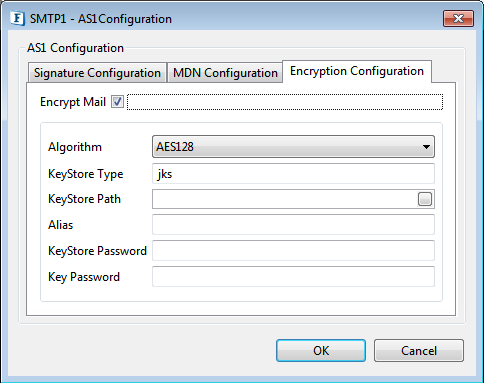Focus the KeyStore Type field containing jks
This screenshot has height=383, width=484.
pyautogui.click(x=293, y=173)
